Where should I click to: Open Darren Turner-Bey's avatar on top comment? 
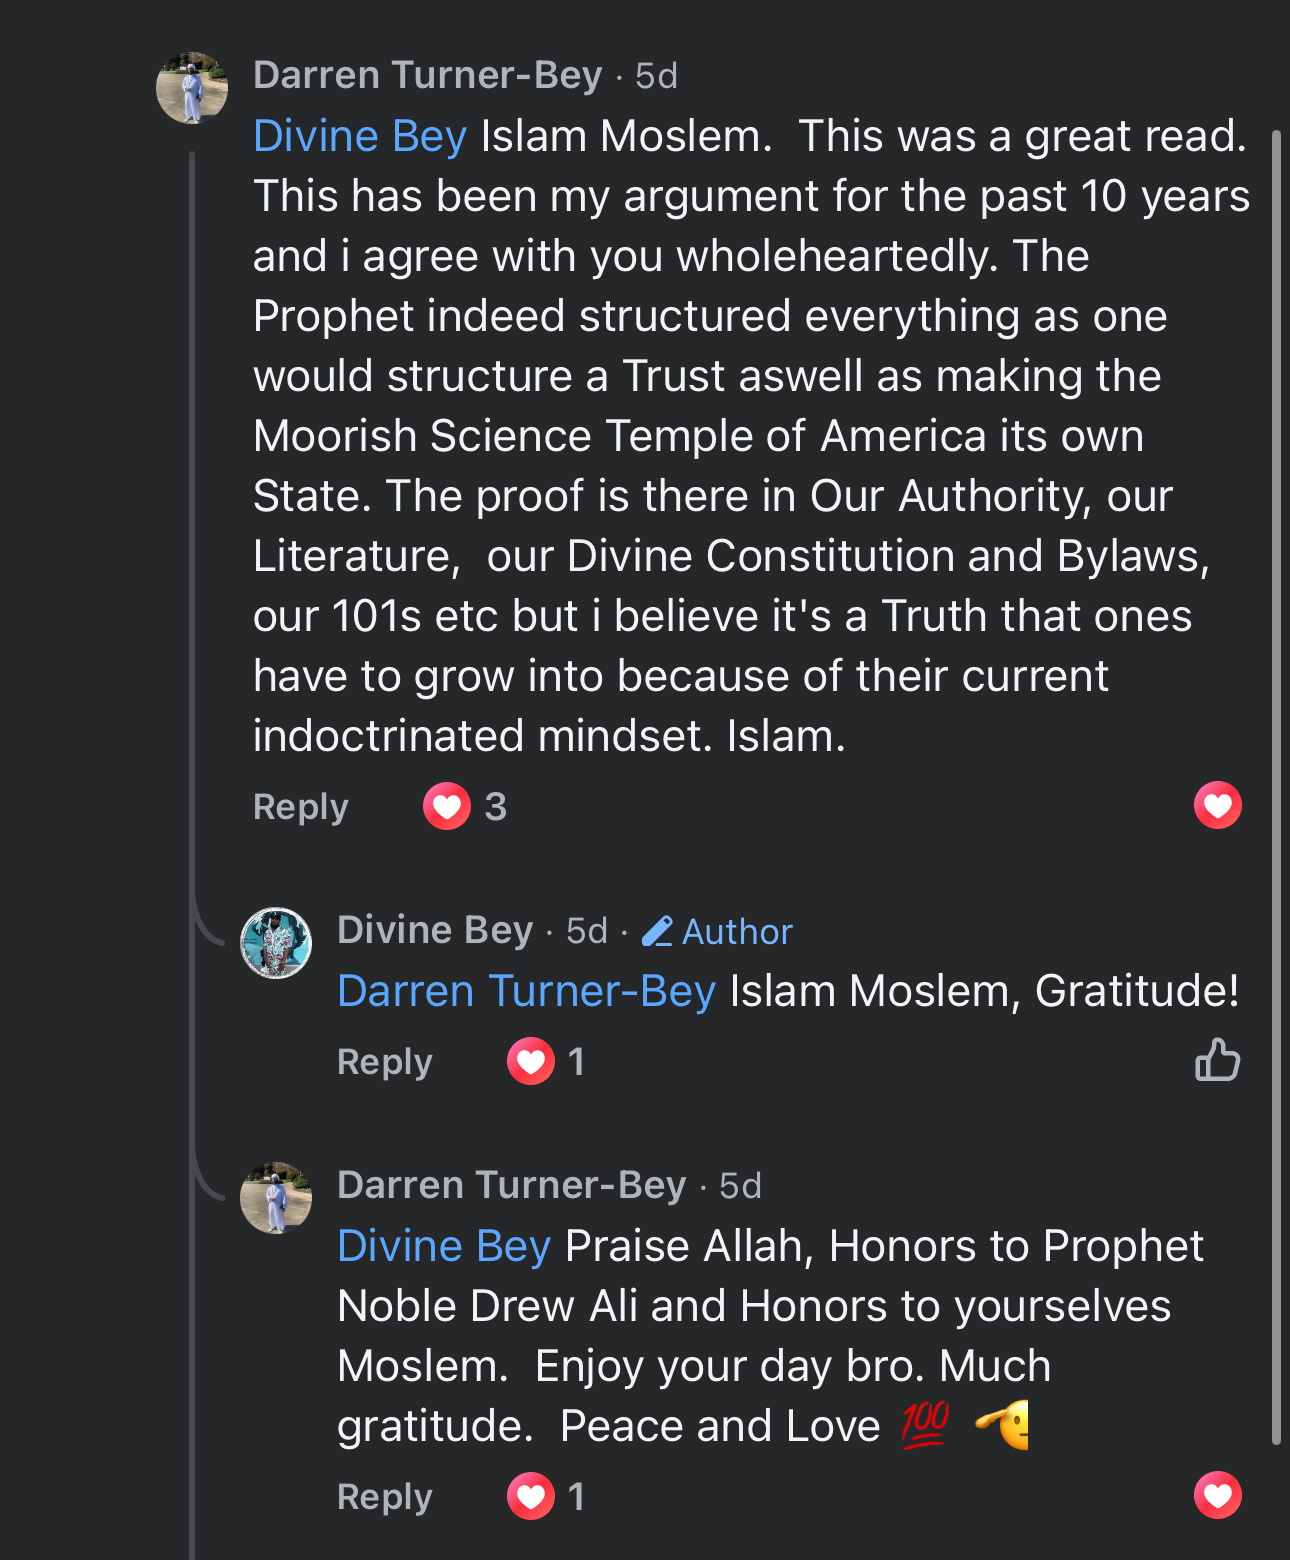192,88
